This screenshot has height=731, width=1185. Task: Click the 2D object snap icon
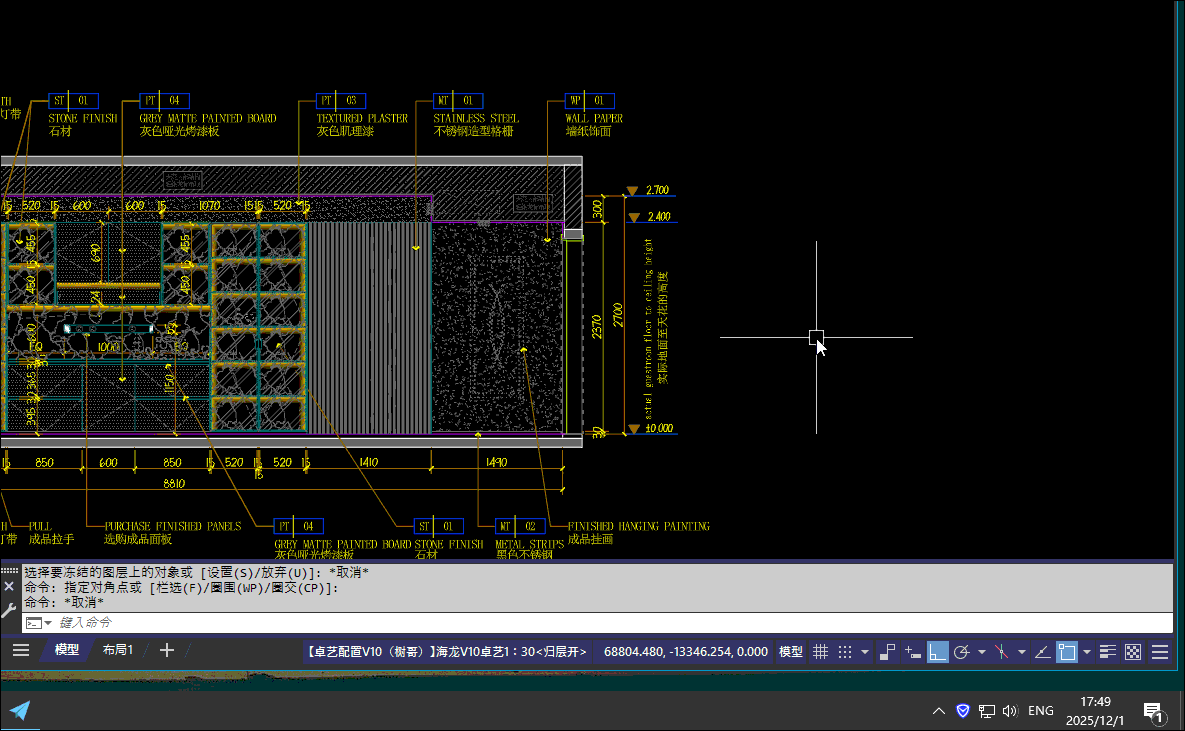pyautogui.click(x=1066, y=652)
